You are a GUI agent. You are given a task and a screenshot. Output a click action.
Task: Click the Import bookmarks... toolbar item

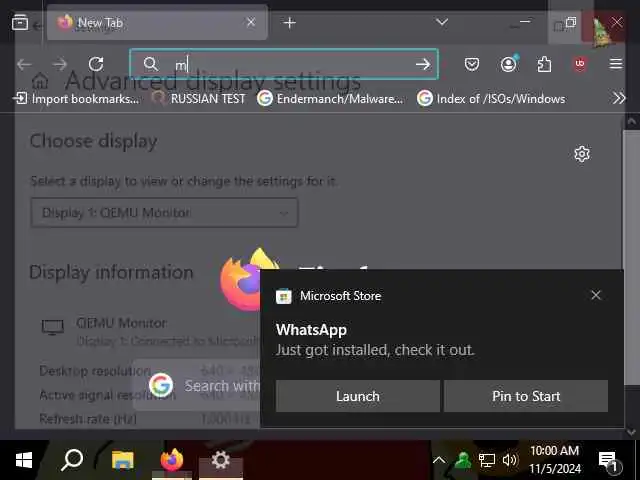[x=76, y=98]
